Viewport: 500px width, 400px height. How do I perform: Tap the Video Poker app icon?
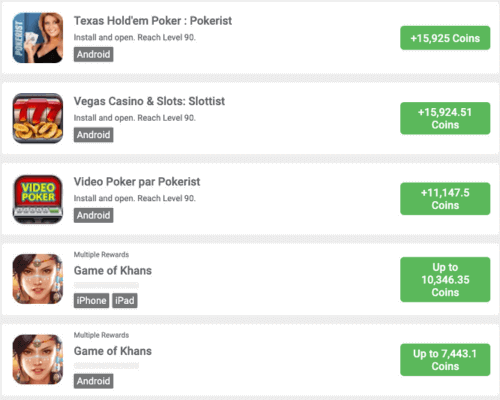click(38, 199)
